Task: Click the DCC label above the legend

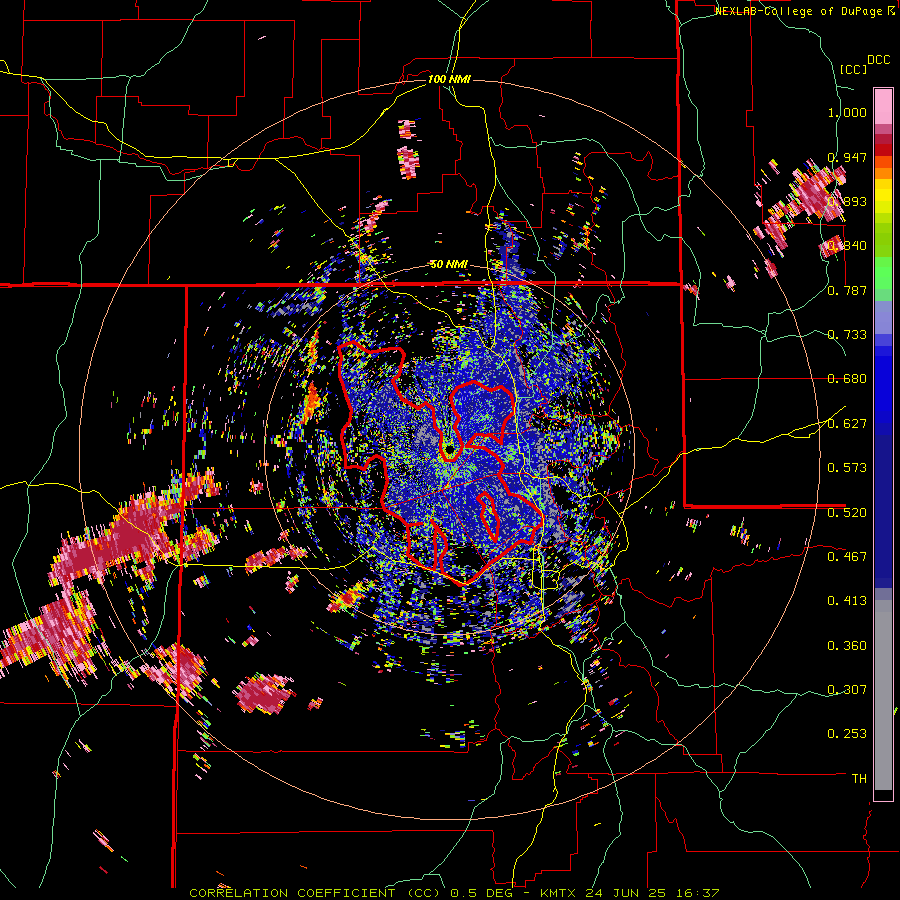Action: click(x=879, y=60)
